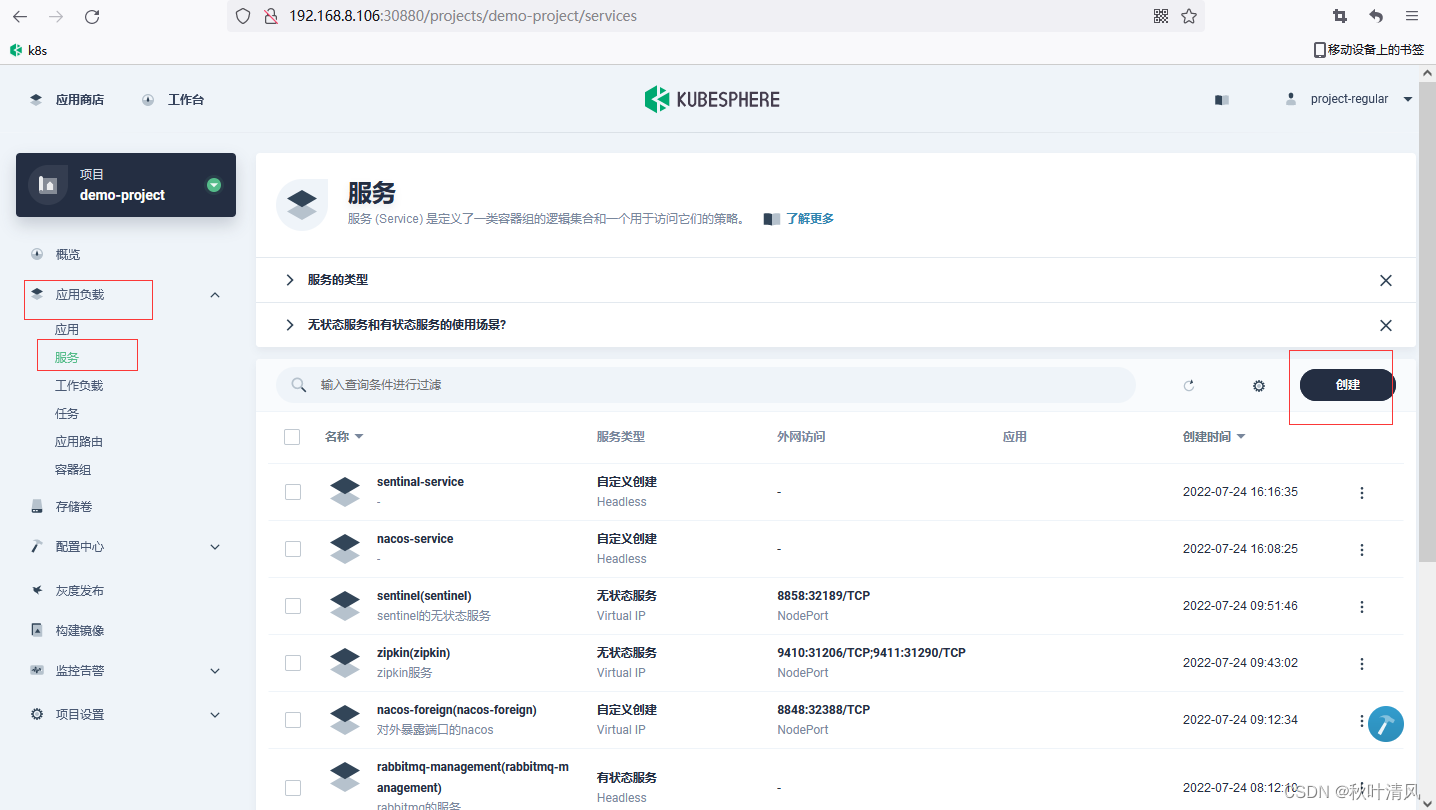Sort by 名称 column

[344, 437]
